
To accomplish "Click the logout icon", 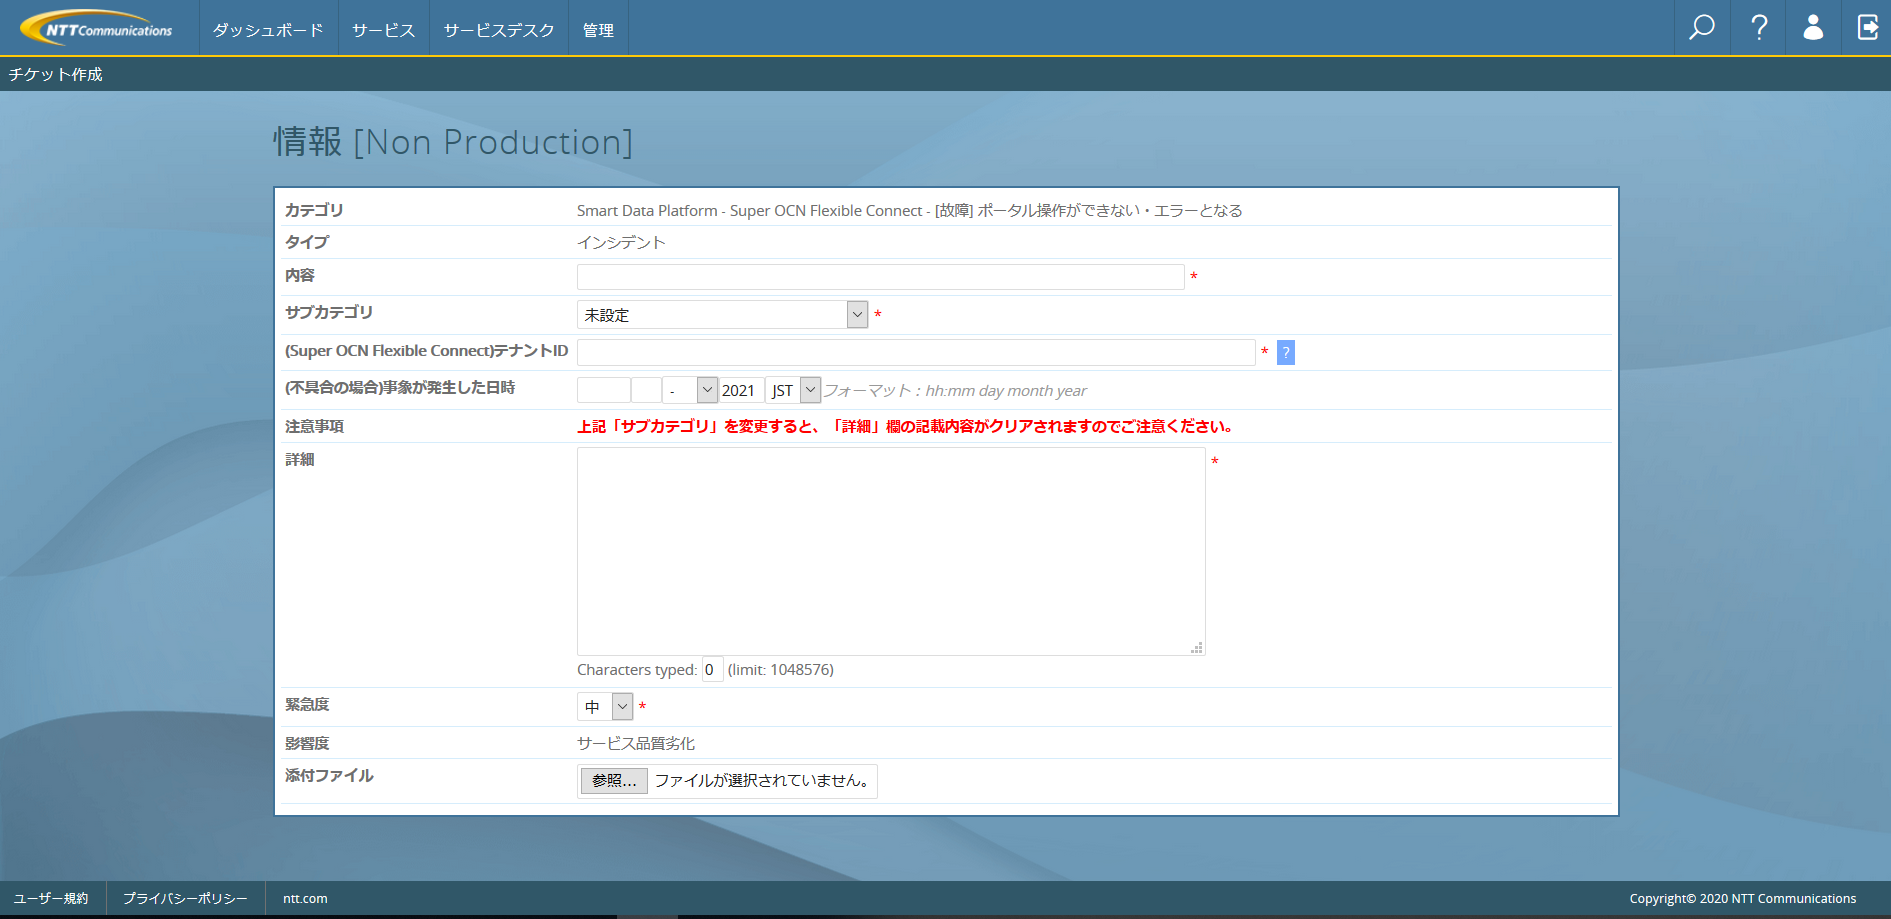I will pyautogui.click(x=1868, y=28).
